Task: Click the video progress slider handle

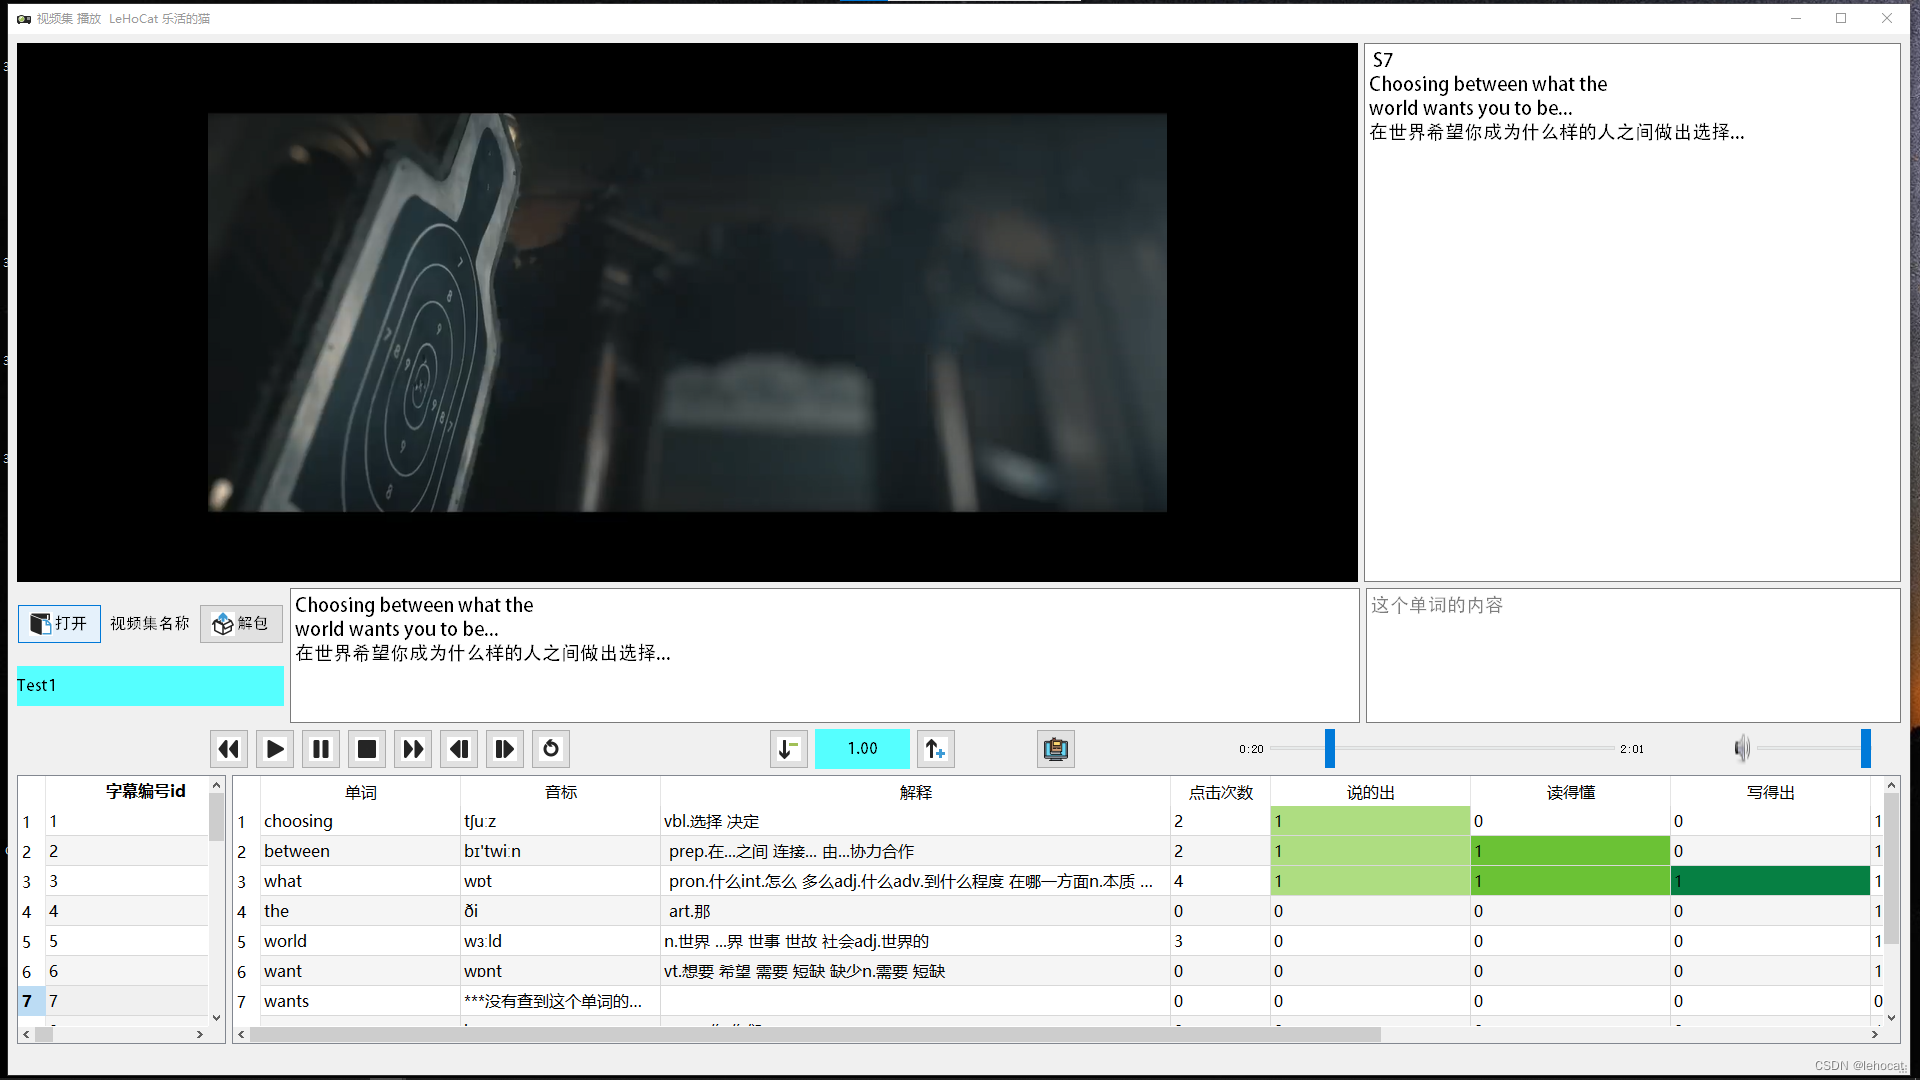Action: point(1330,749)
